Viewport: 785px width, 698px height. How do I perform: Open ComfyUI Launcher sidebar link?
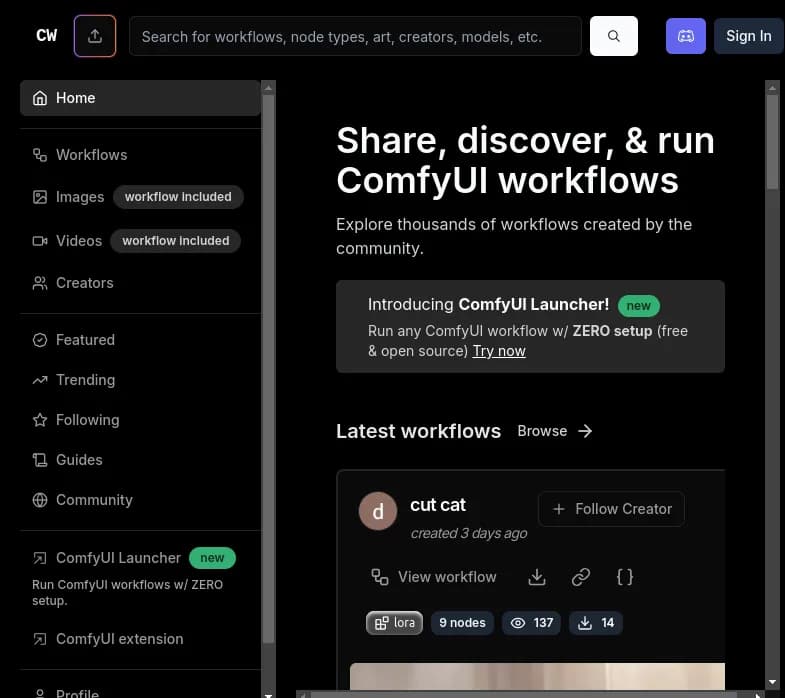tap(118, 558)
